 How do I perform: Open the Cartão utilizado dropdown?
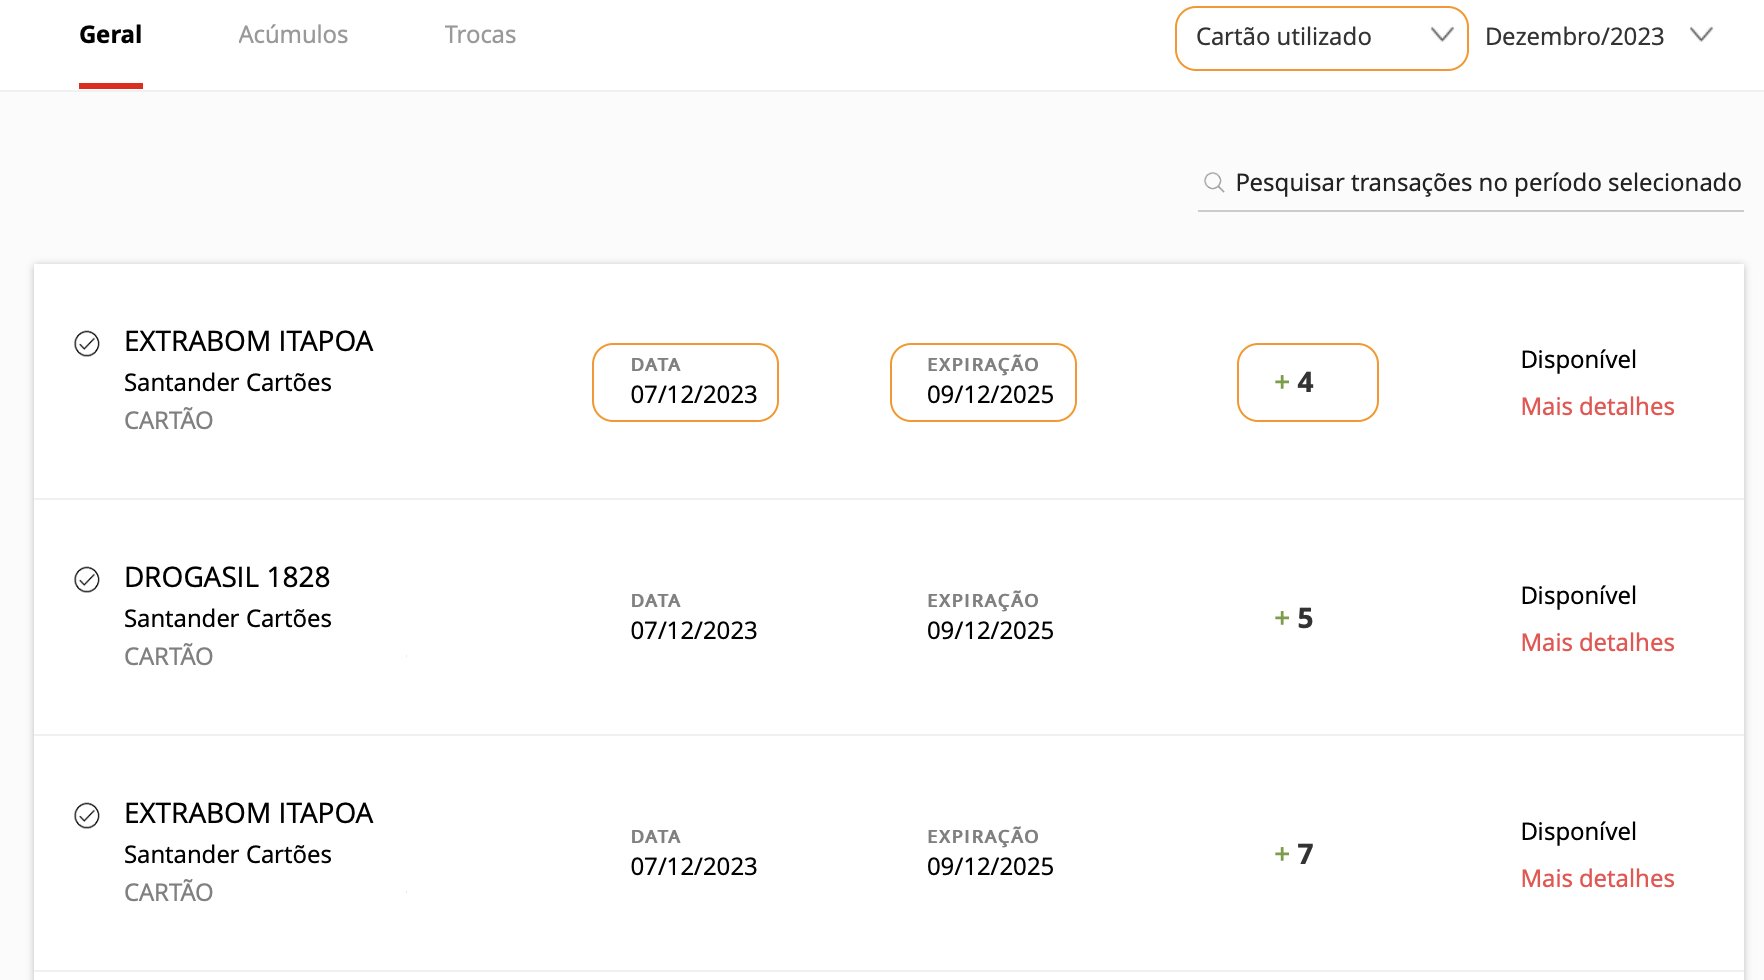click(x=1321, y=38)
